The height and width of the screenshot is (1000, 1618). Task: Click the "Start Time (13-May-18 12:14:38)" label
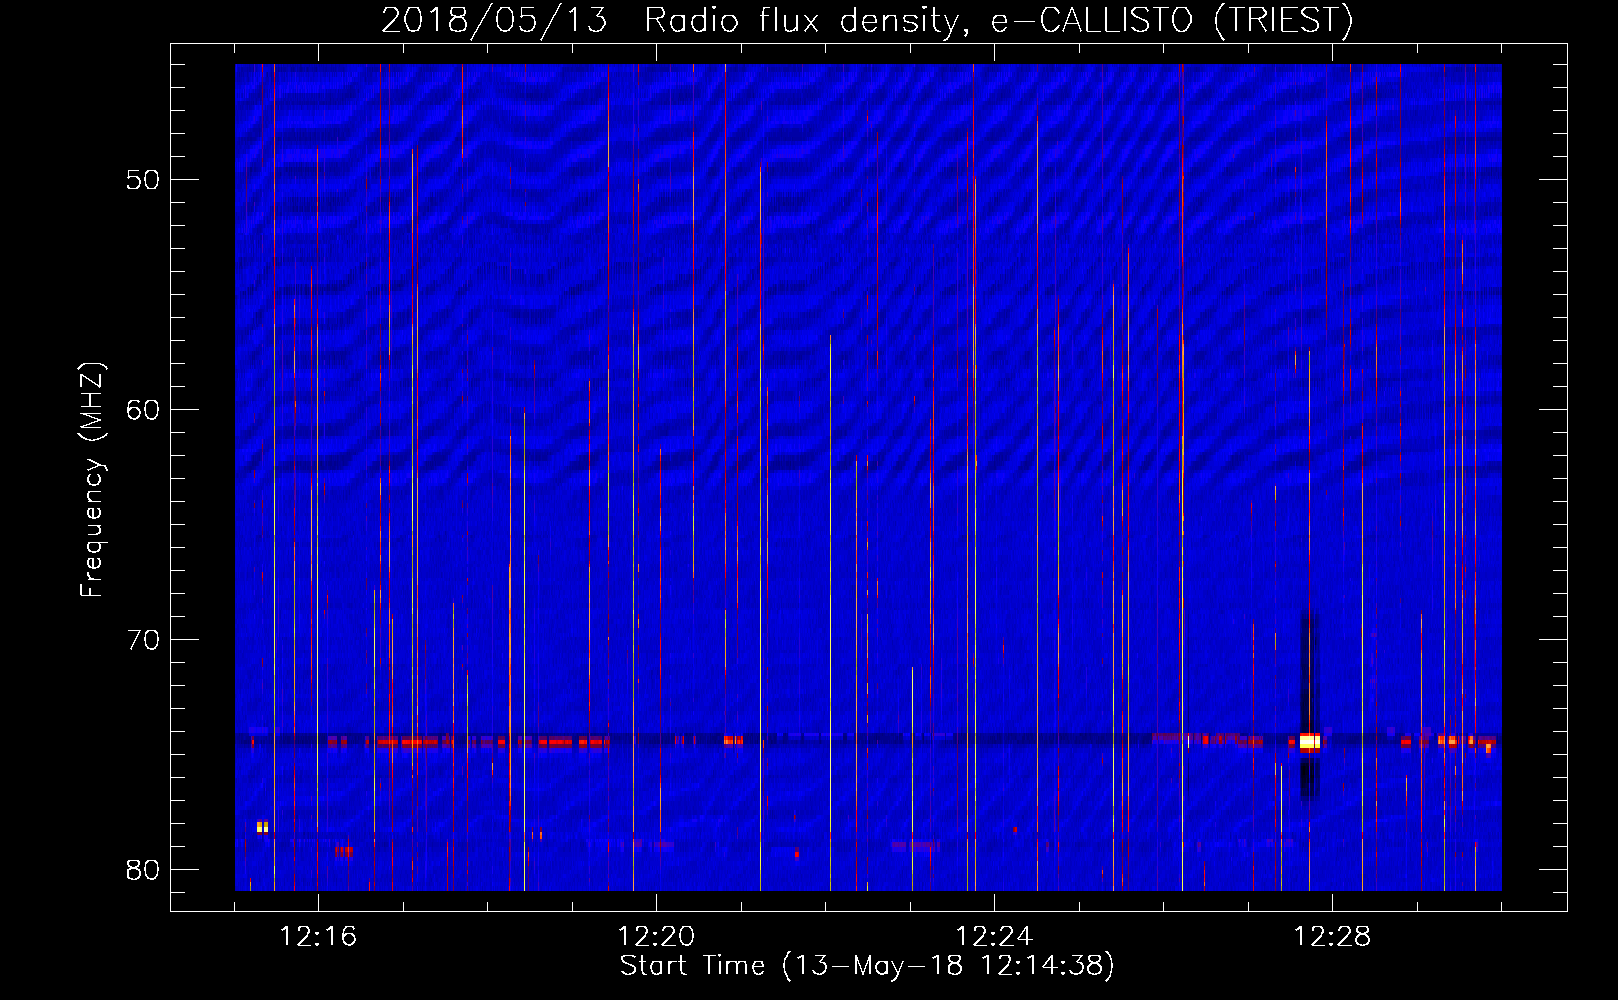pos(867,965)
